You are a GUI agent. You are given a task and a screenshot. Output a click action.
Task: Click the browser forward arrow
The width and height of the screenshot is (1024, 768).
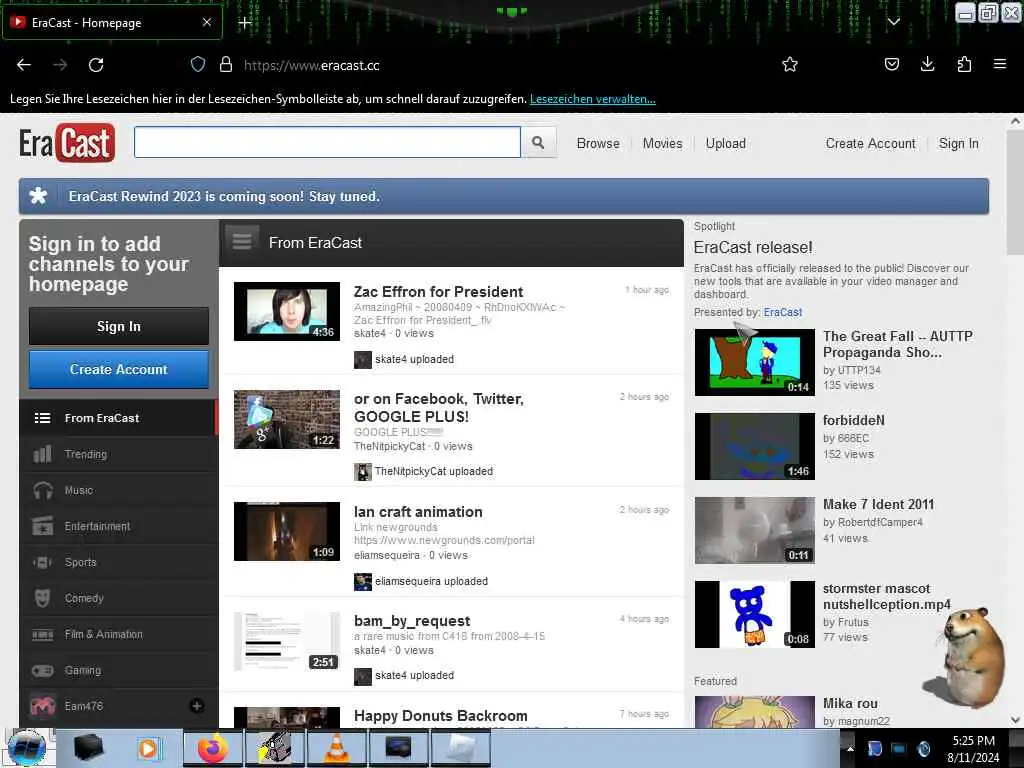[x=60, y=65]
